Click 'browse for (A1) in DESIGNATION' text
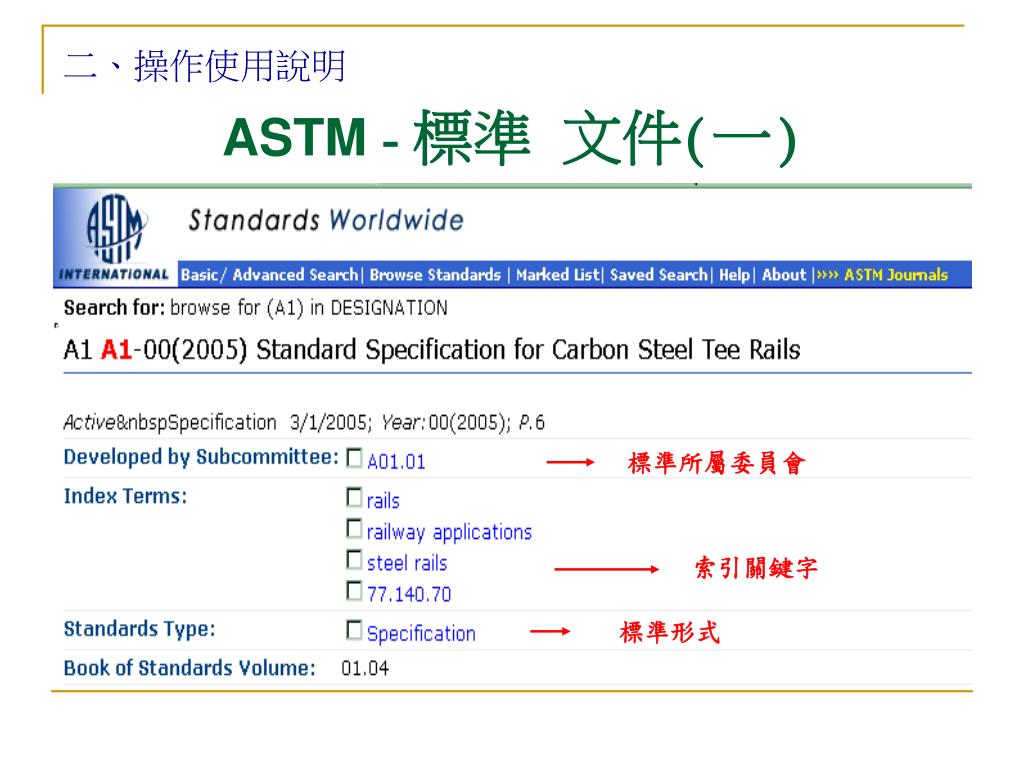 click(x=309, y=308)
